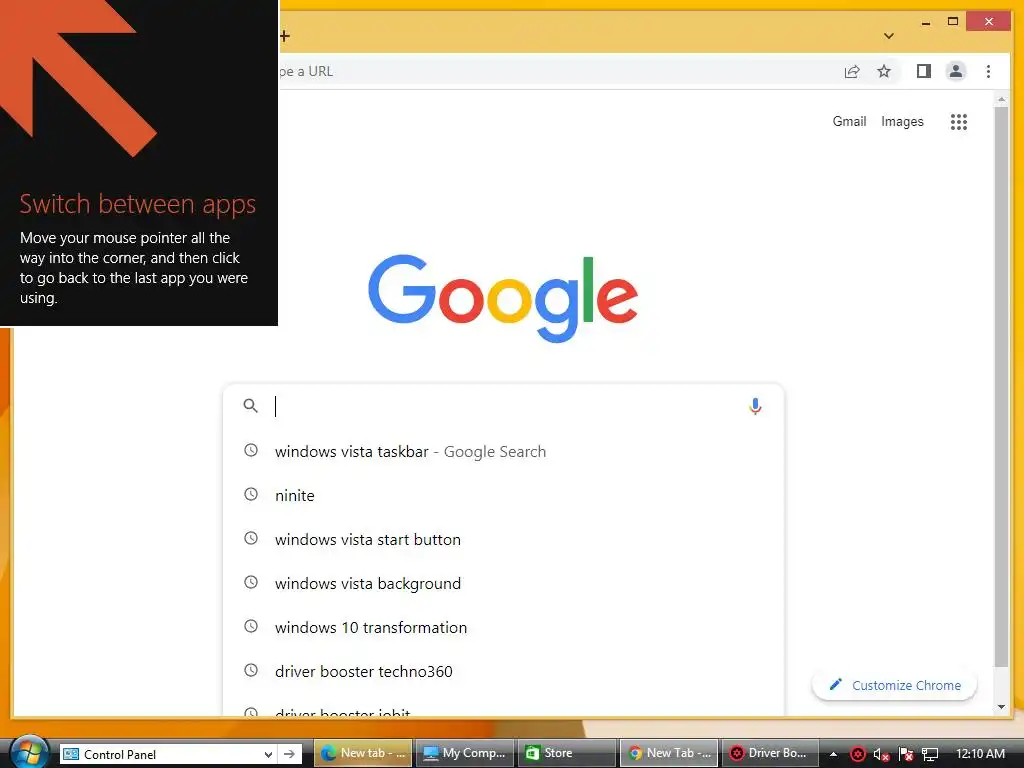
Task: Open the Action Center flag tray icon
Action: click(x=906, y=755)
